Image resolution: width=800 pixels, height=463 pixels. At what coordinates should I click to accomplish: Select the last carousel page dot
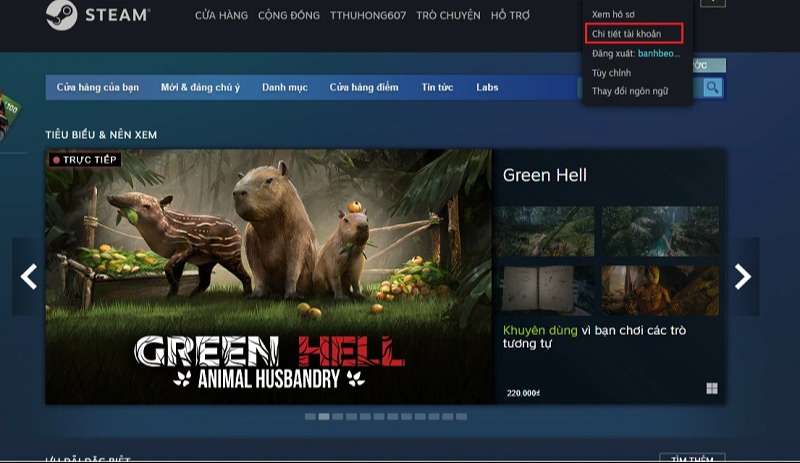(x=461, y=417)
